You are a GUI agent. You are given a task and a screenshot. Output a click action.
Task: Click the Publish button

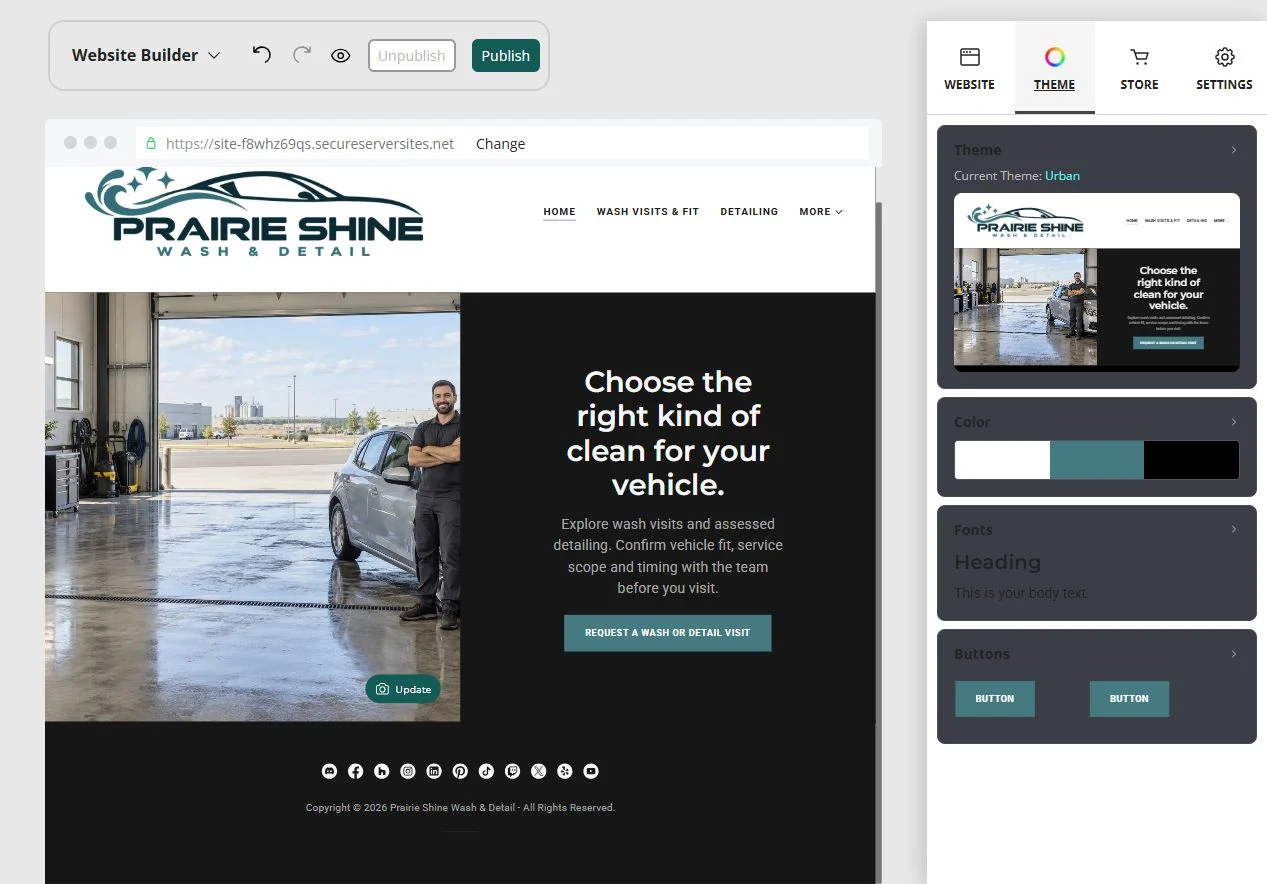[506, 56]
